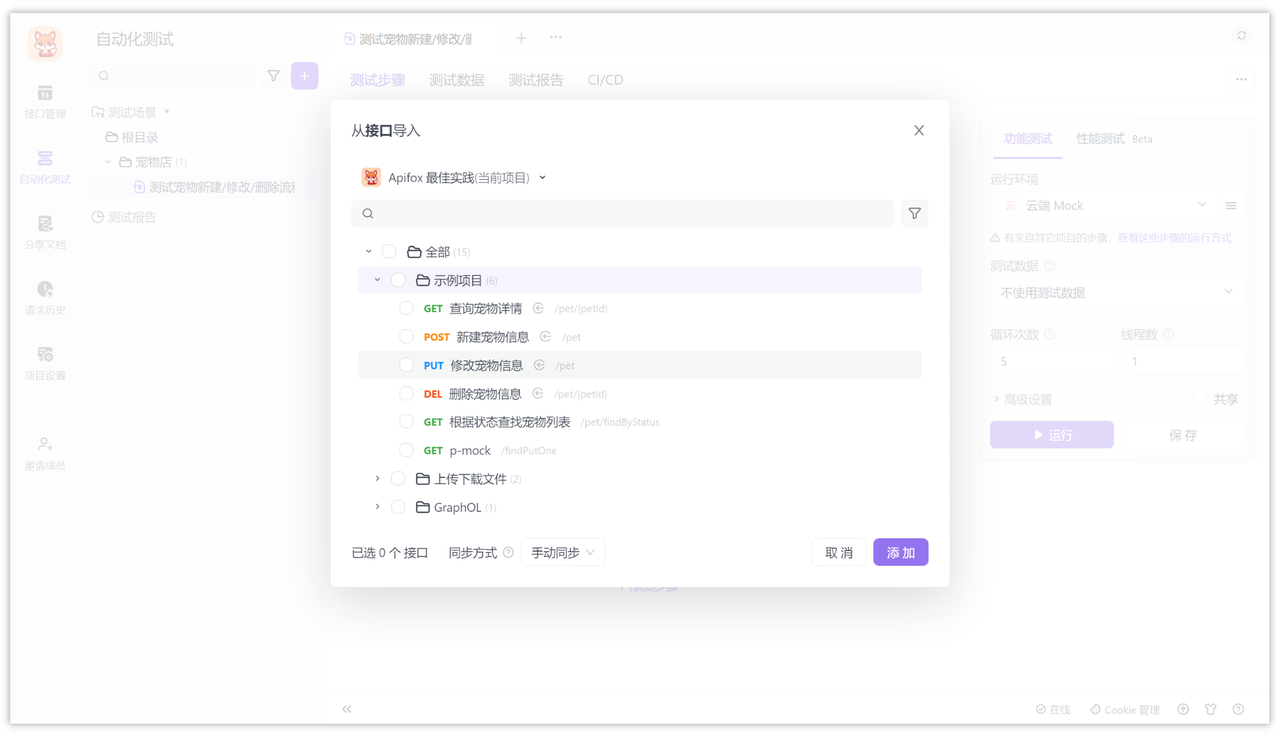Check the DEL 删除宠物信息 checkbox
1280x736 pixels.
pos(406,394)
